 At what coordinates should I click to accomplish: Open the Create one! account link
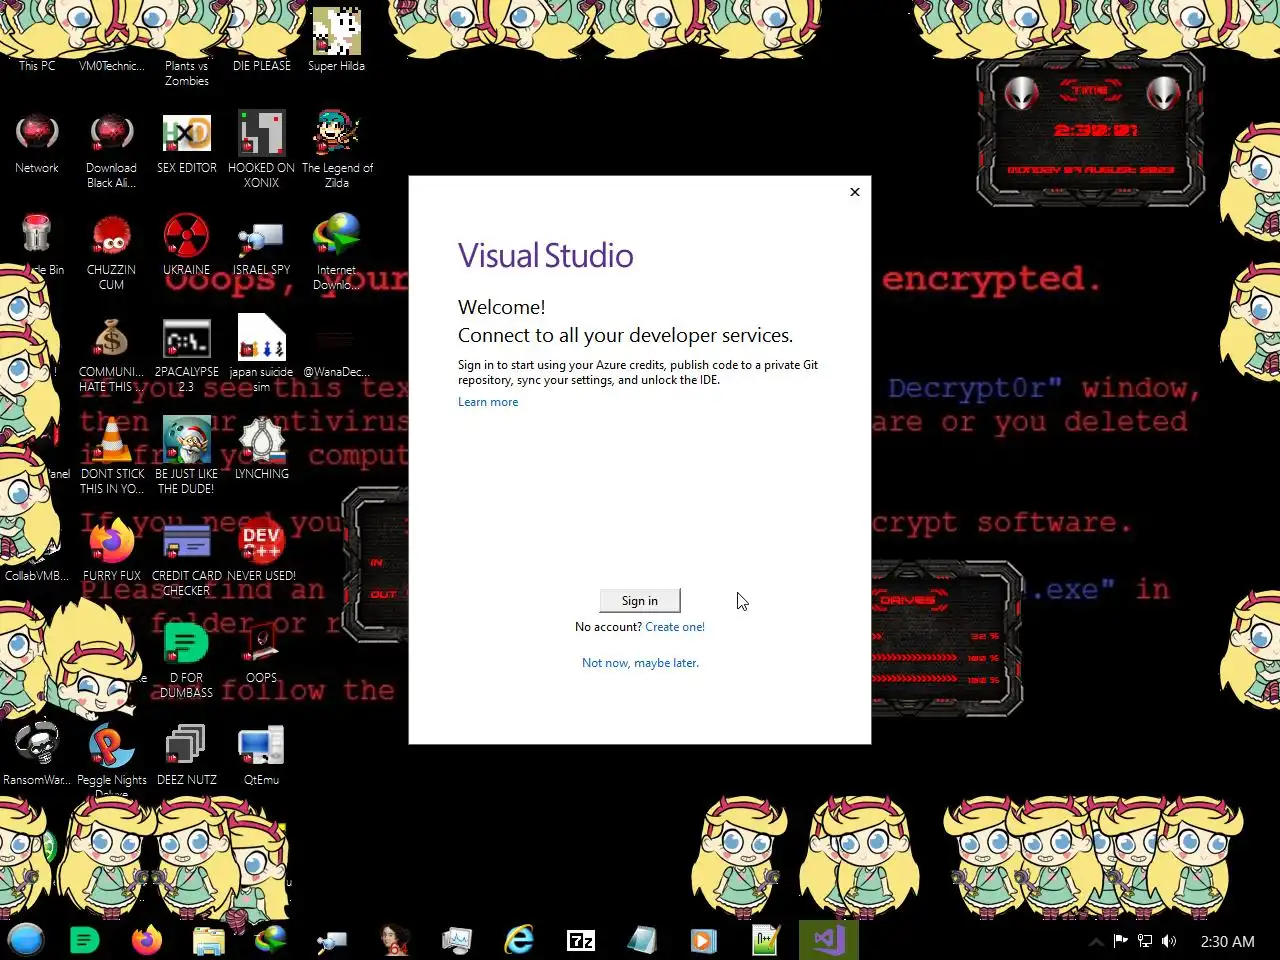tap(675, 627)
